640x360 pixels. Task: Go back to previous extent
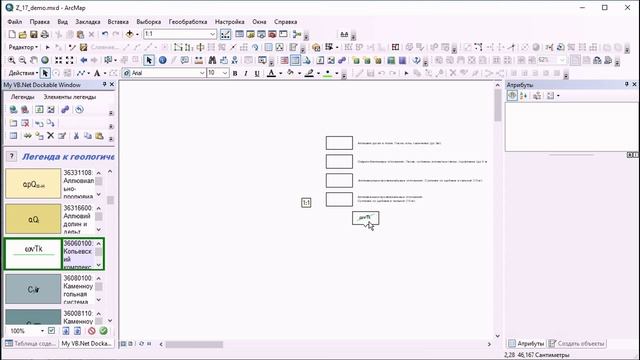(x=84, y=60)
